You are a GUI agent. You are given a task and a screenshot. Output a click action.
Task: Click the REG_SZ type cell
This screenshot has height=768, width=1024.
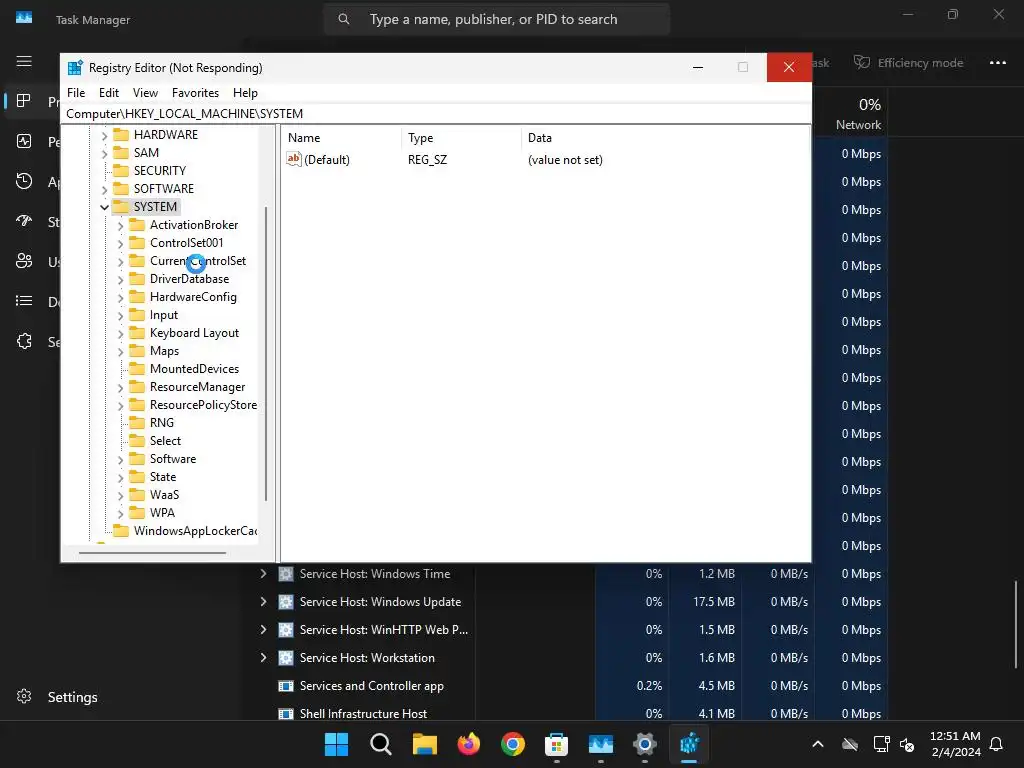click(427, 160)
